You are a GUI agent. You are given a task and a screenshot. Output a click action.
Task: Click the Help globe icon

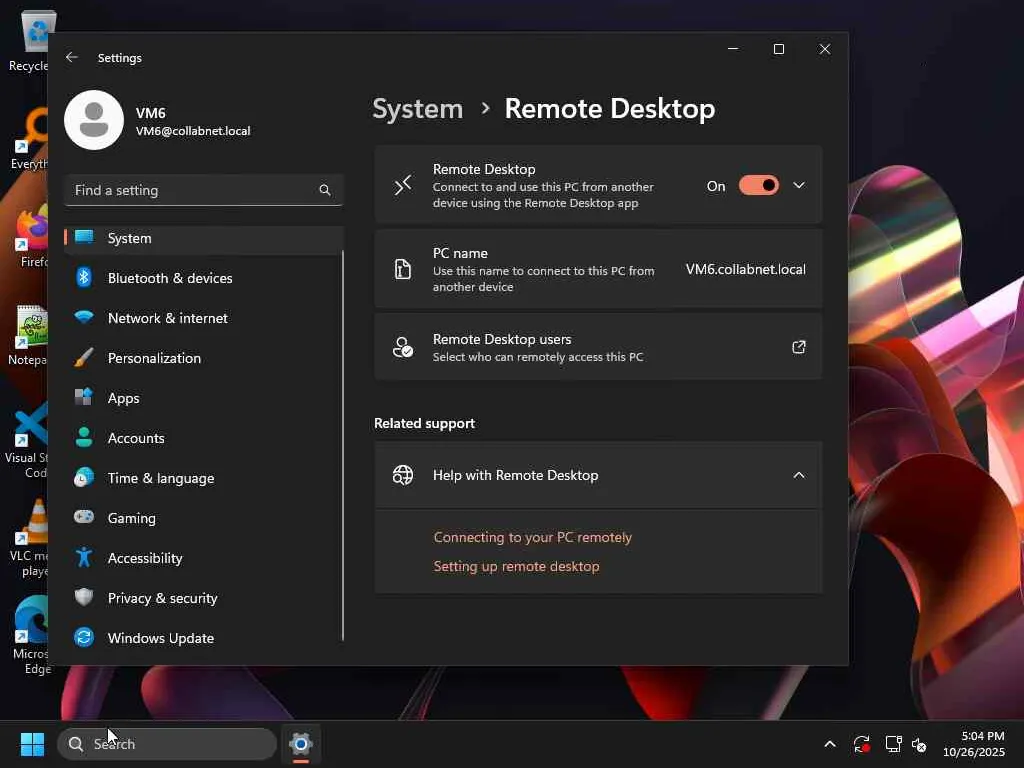coord(403,475)
